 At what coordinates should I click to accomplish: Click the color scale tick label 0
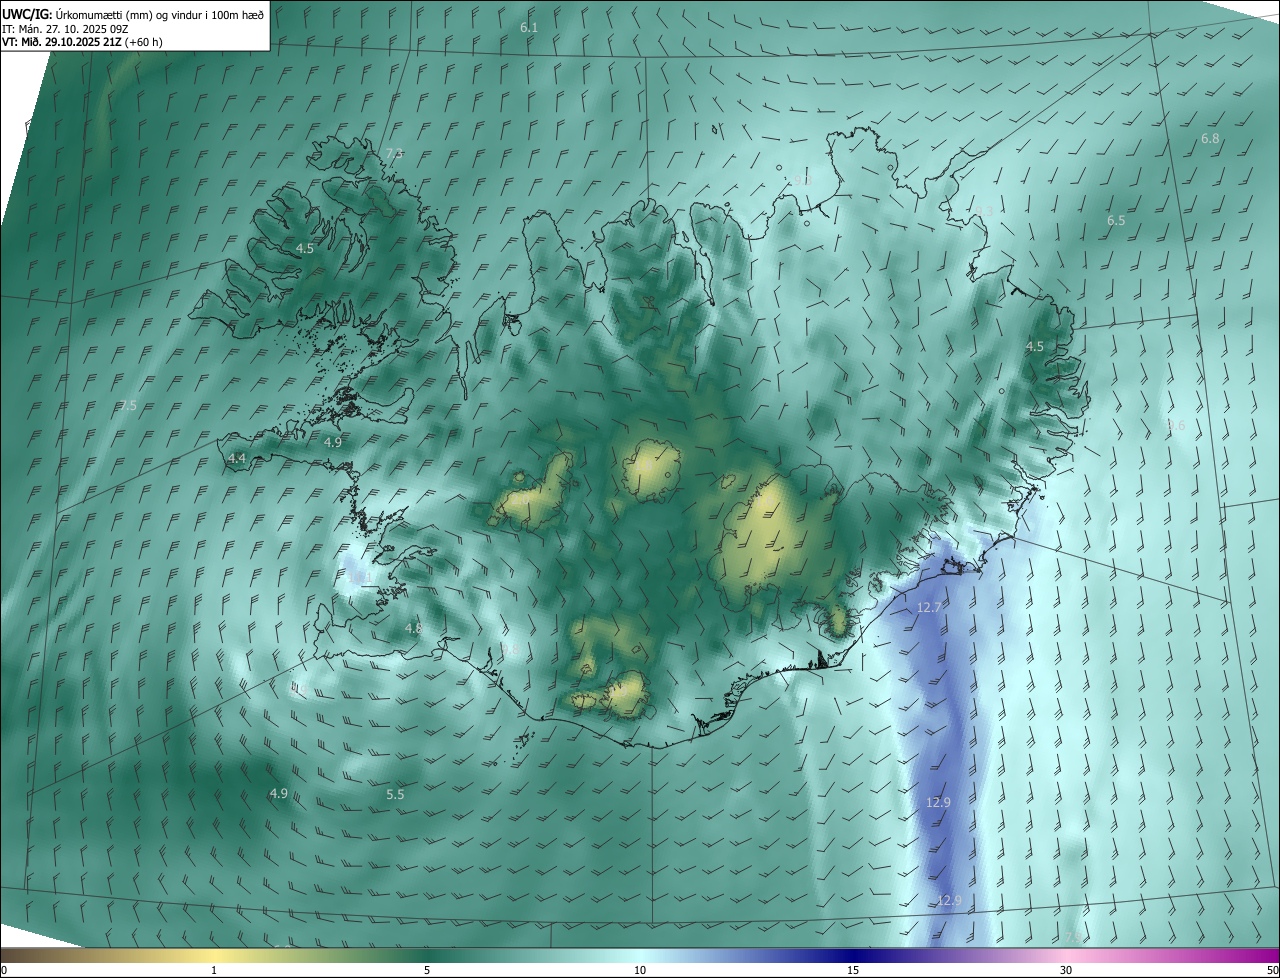point(3,970)
